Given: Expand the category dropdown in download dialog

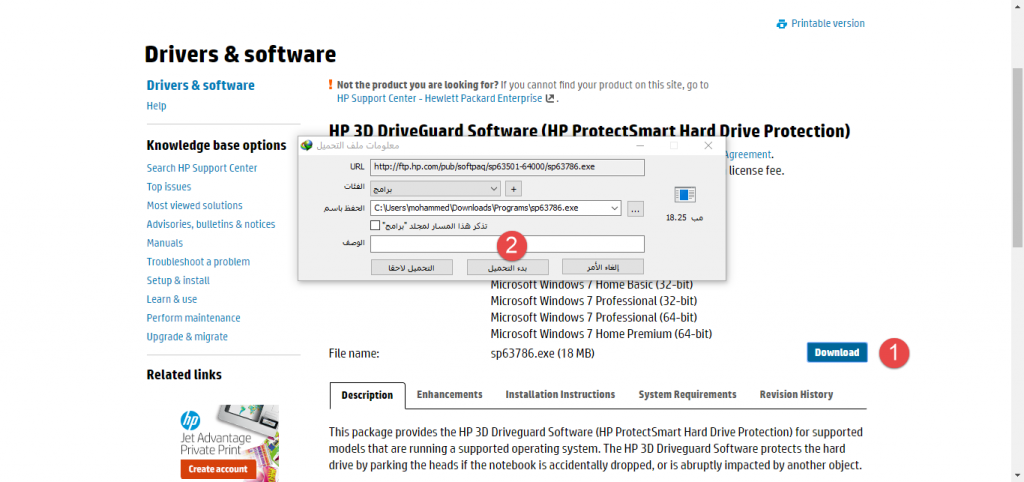Looking at the screenshot, I should [x=494, y=188].
